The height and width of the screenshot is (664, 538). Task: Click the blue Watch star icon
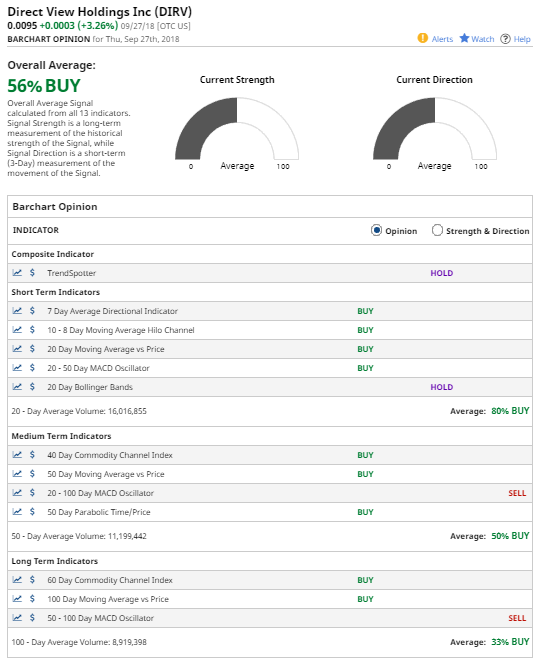click(464, 38)
